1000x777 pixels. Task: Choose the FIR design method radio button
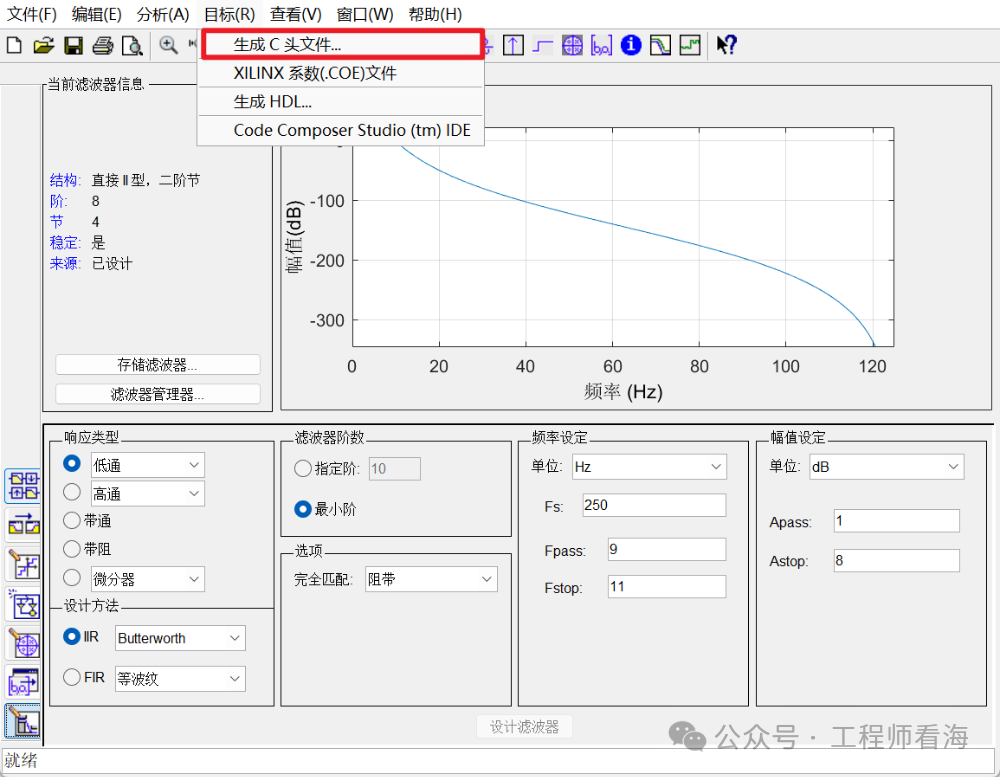tap(72, 677)
